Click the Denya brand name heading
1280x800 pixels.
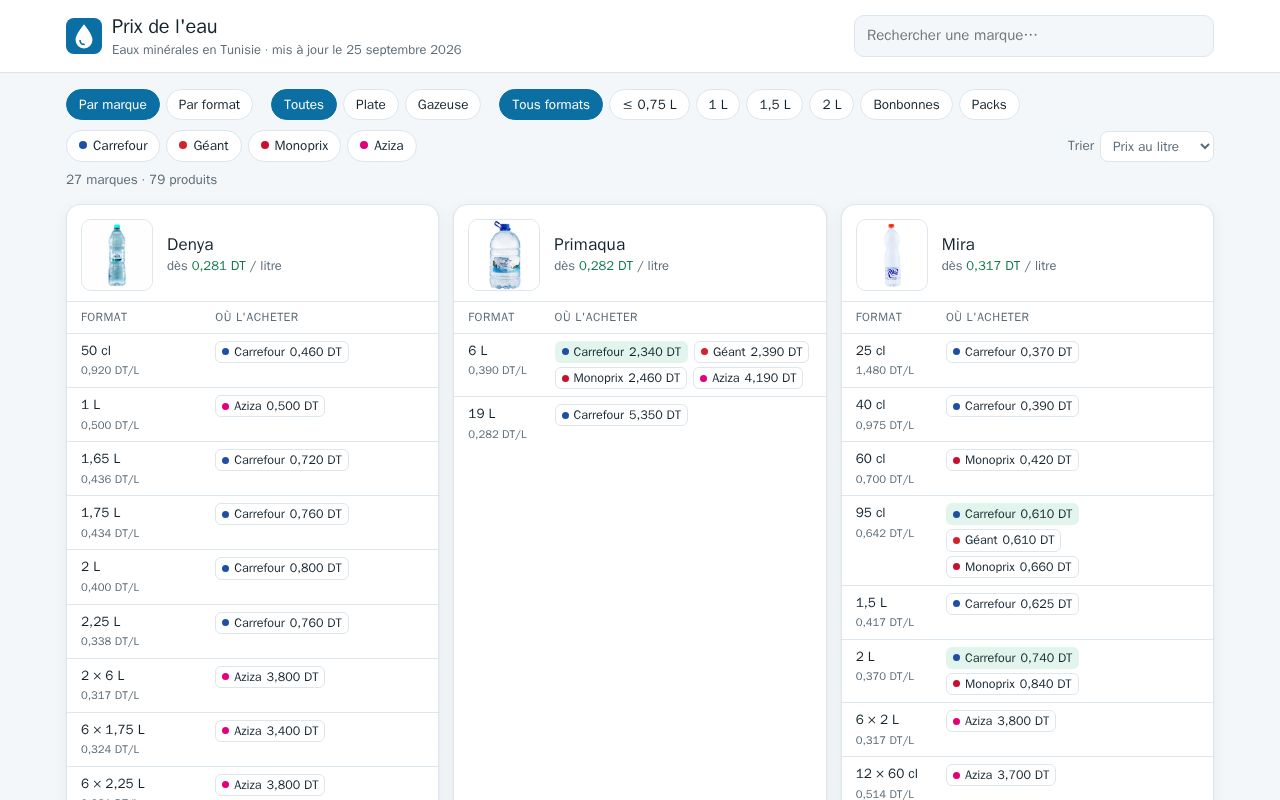pos(190,244)
